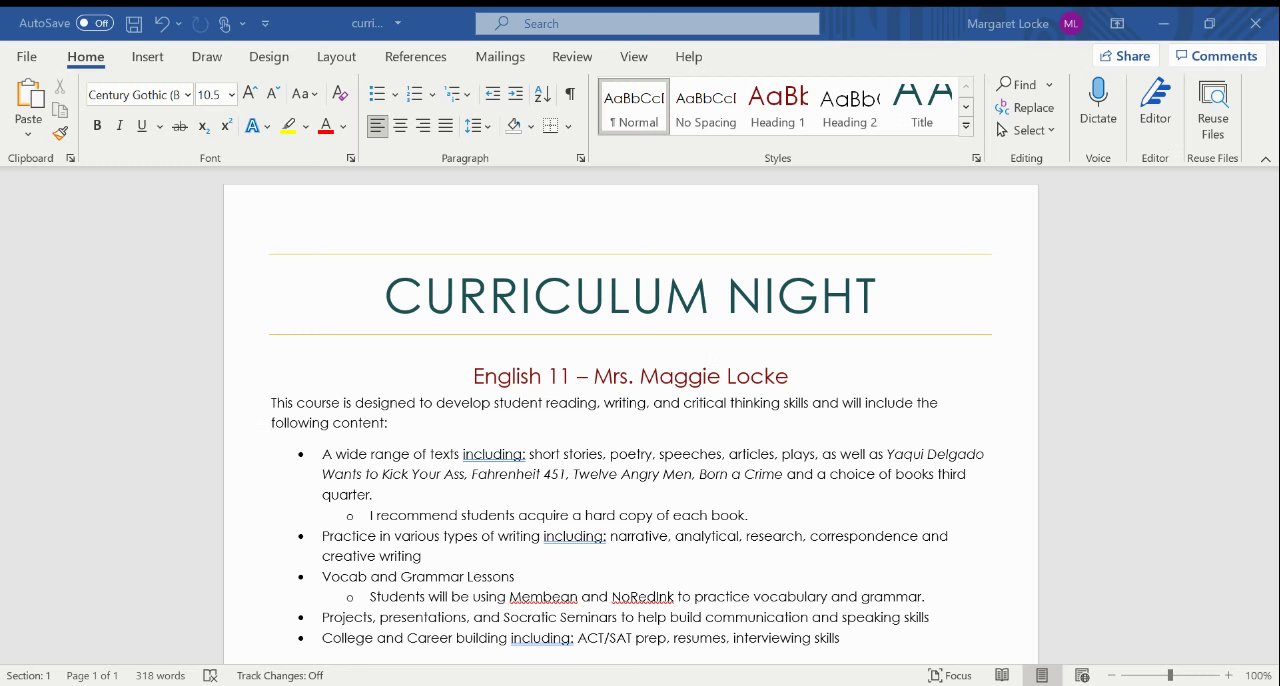
Task: Collapse the ribbon arrow
Action: click(x=1265, y=158)
